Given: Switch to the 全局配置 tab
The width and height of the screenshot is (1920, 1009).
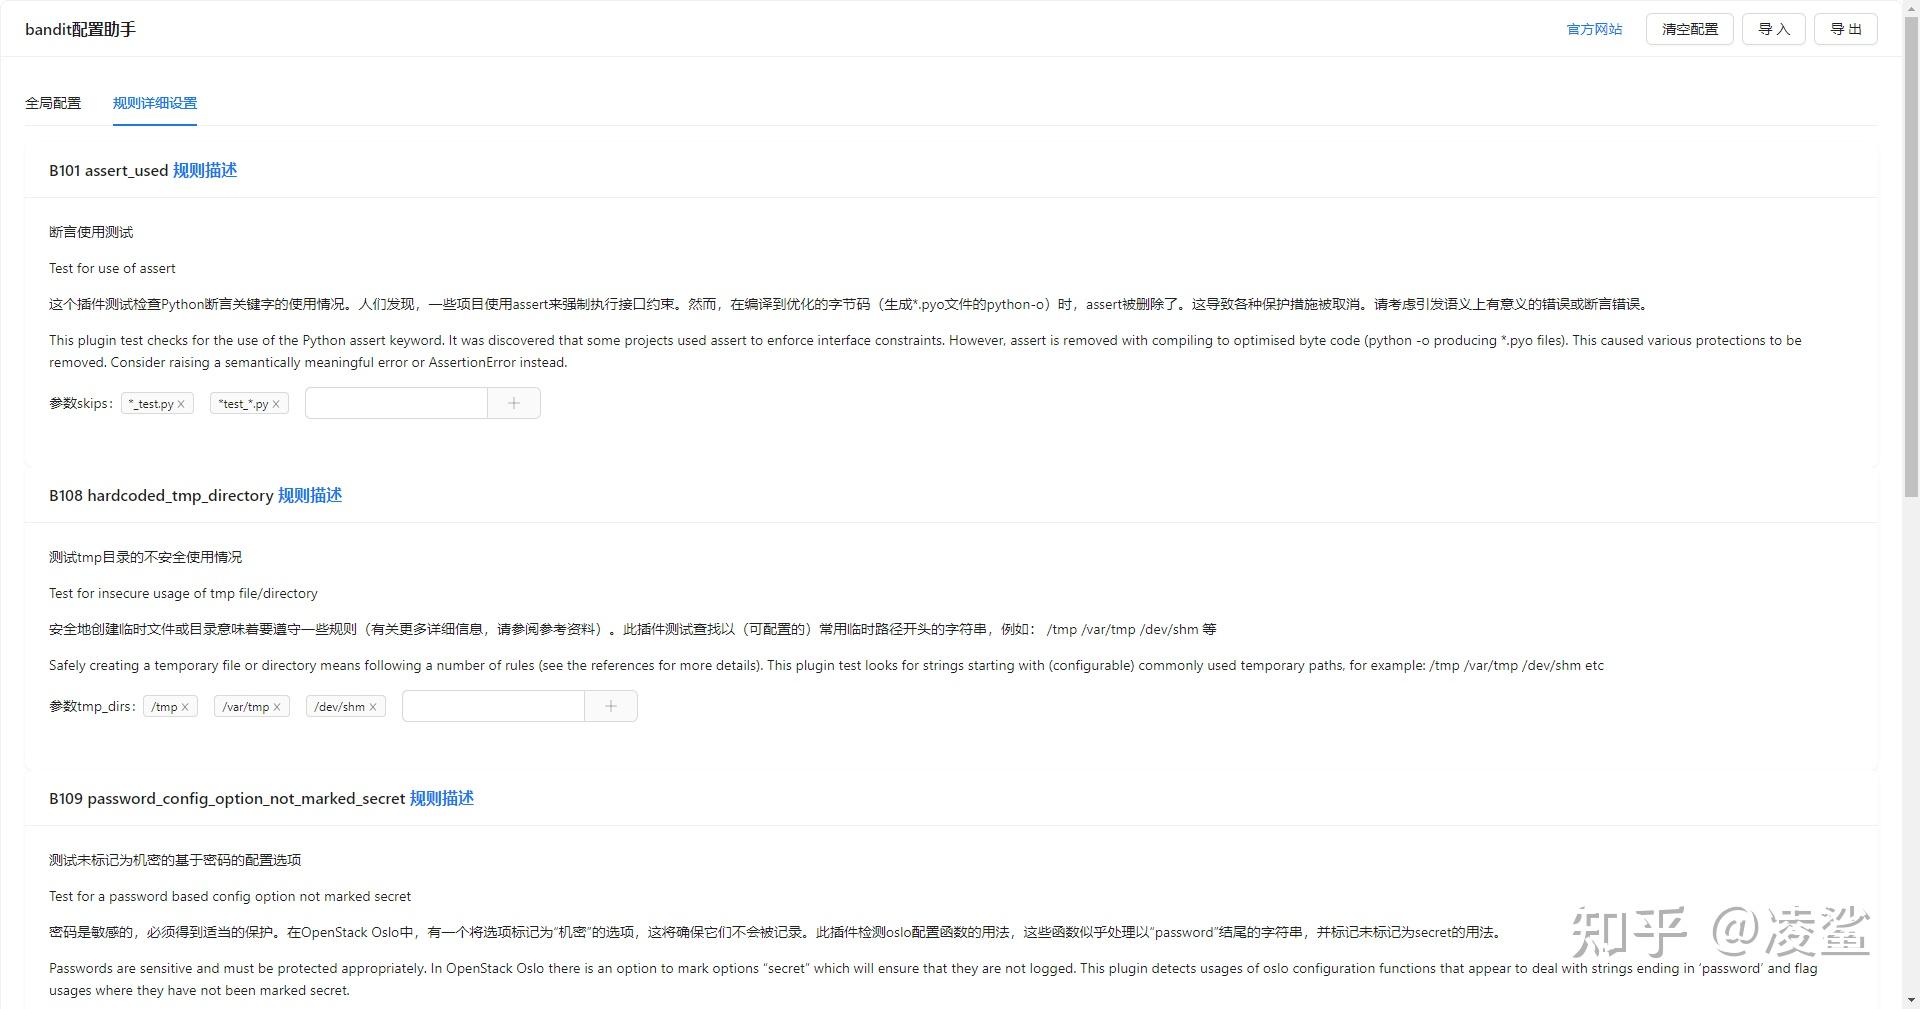Looking at the screenshot, I should [53, 103].
